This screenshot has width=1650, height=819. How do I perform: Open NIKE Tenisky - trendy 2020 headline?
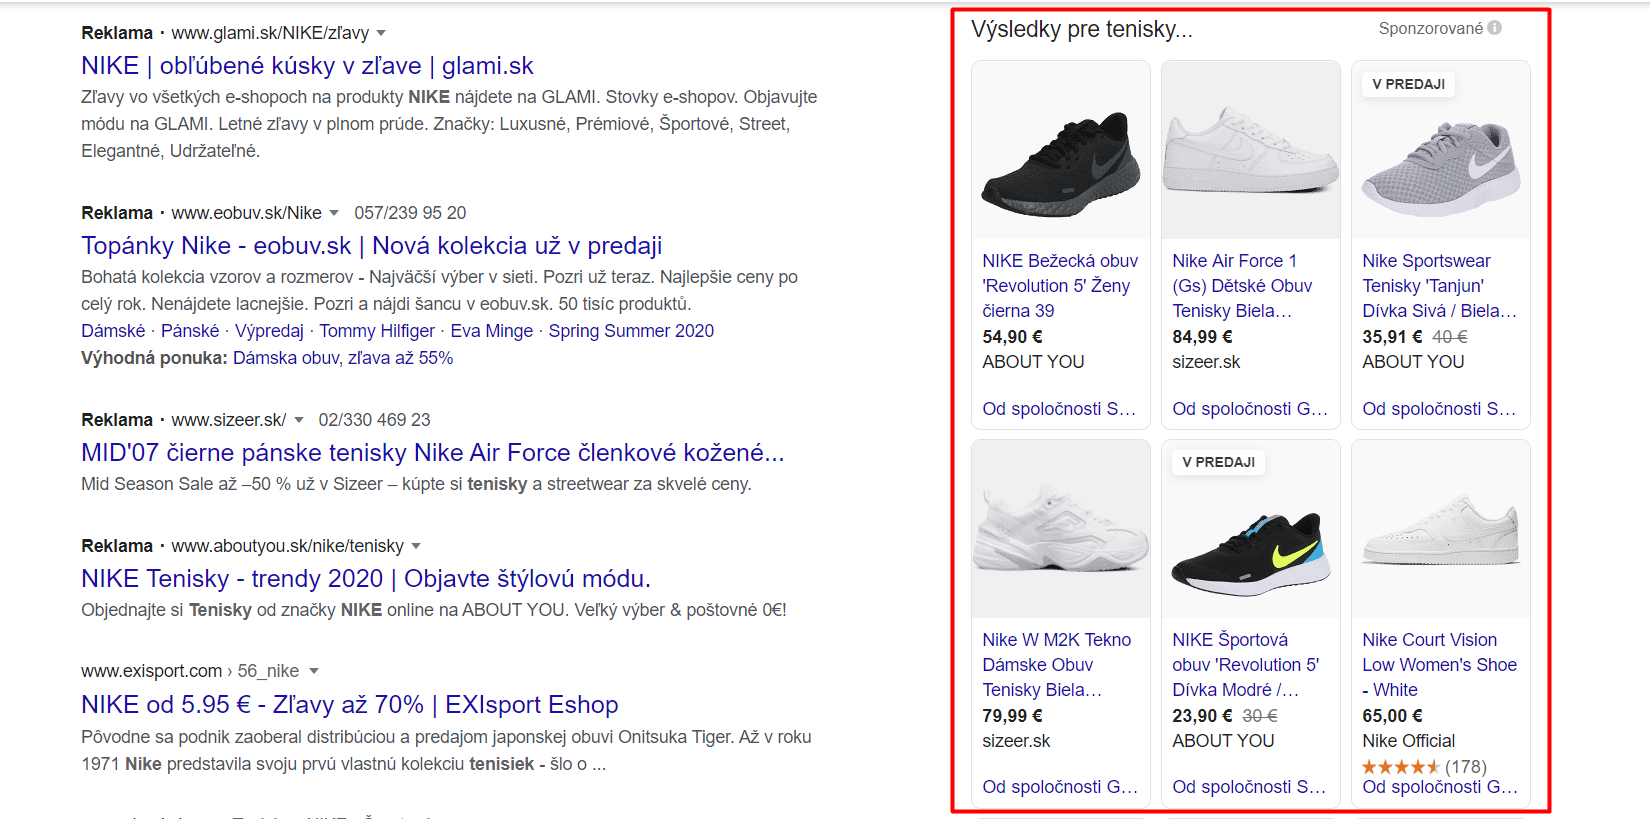coord(366,579)
